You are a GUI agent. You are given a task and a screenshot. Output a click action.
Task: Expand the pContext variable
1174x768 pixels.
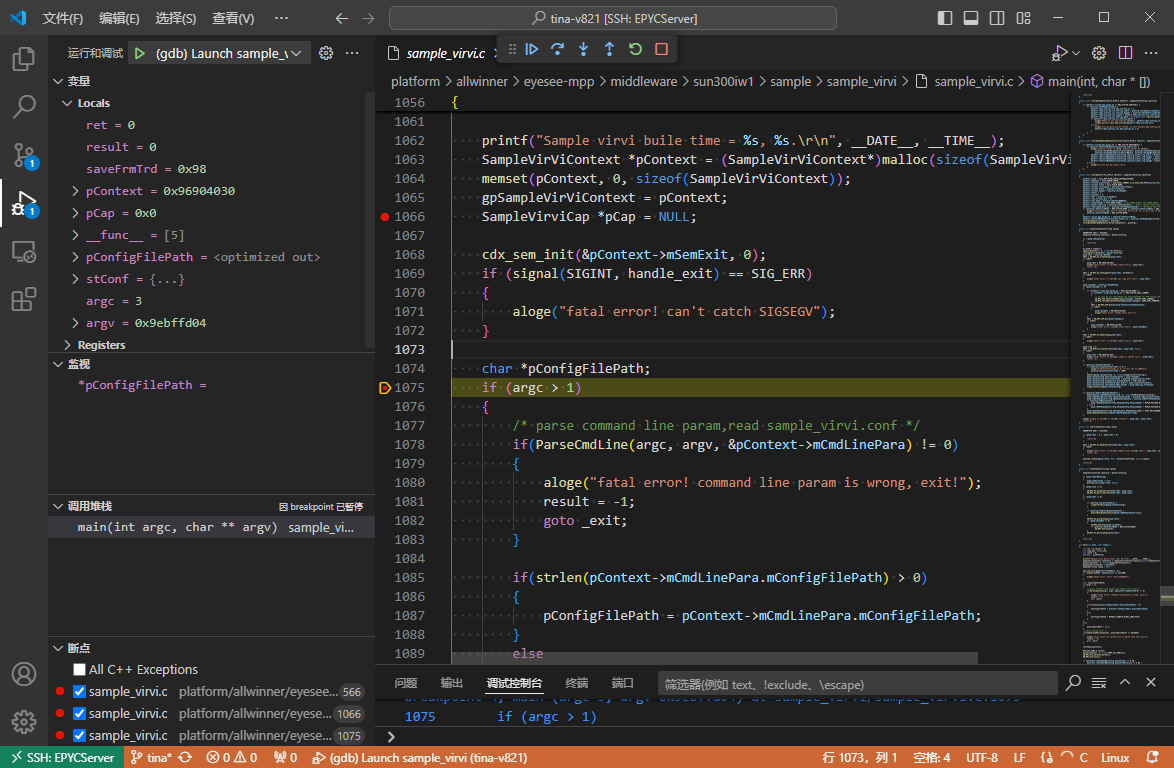(76, 191)
